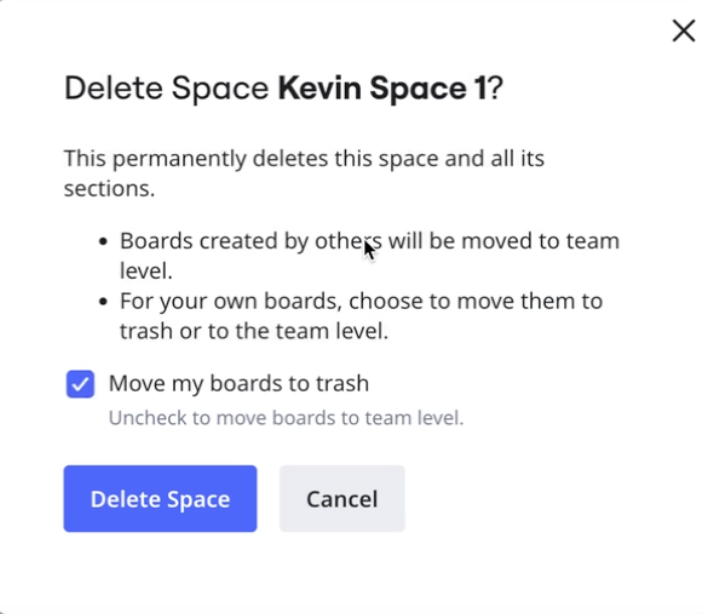This screenshot has height=614, width=704.
Task: Click the first bullet point dot
Action: (104, 242)
